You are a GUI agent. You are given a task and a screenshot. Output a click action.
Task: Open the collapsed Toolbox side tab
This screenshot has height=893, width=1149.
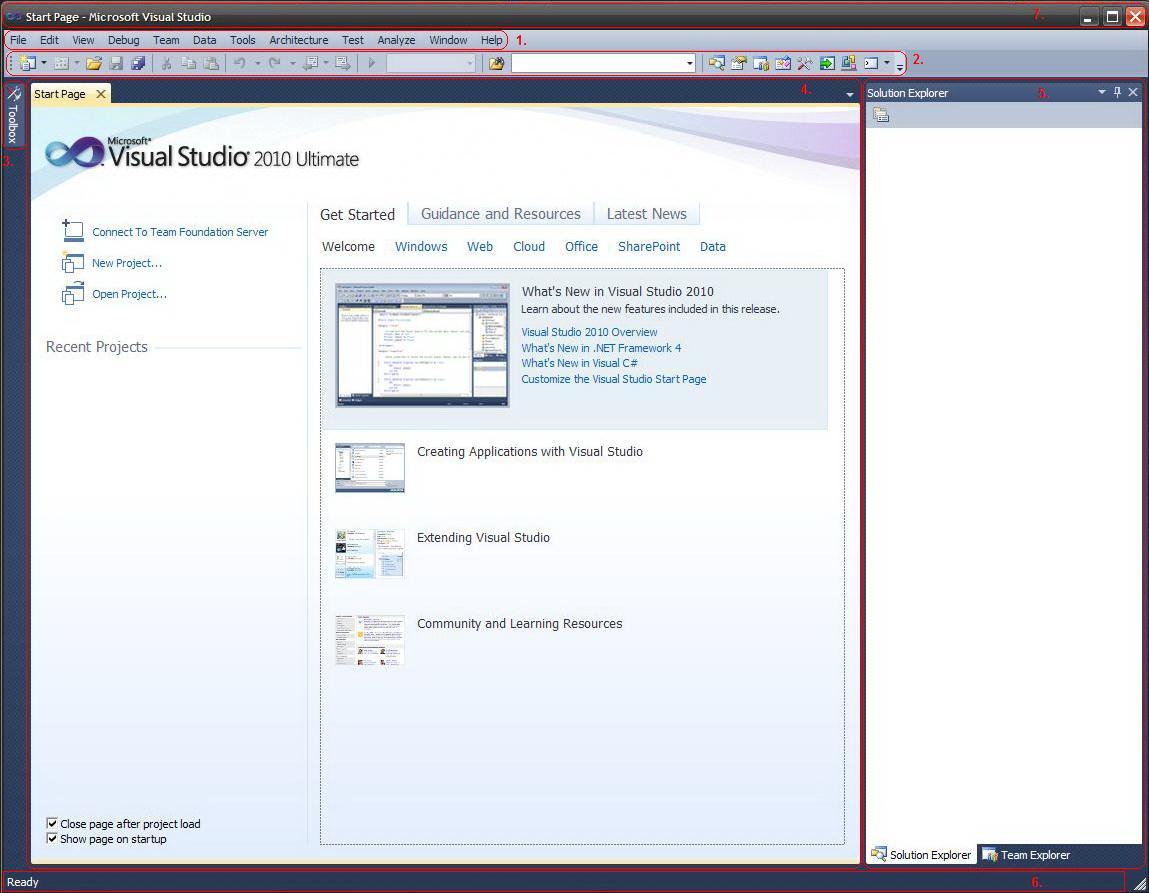(12, 115)
